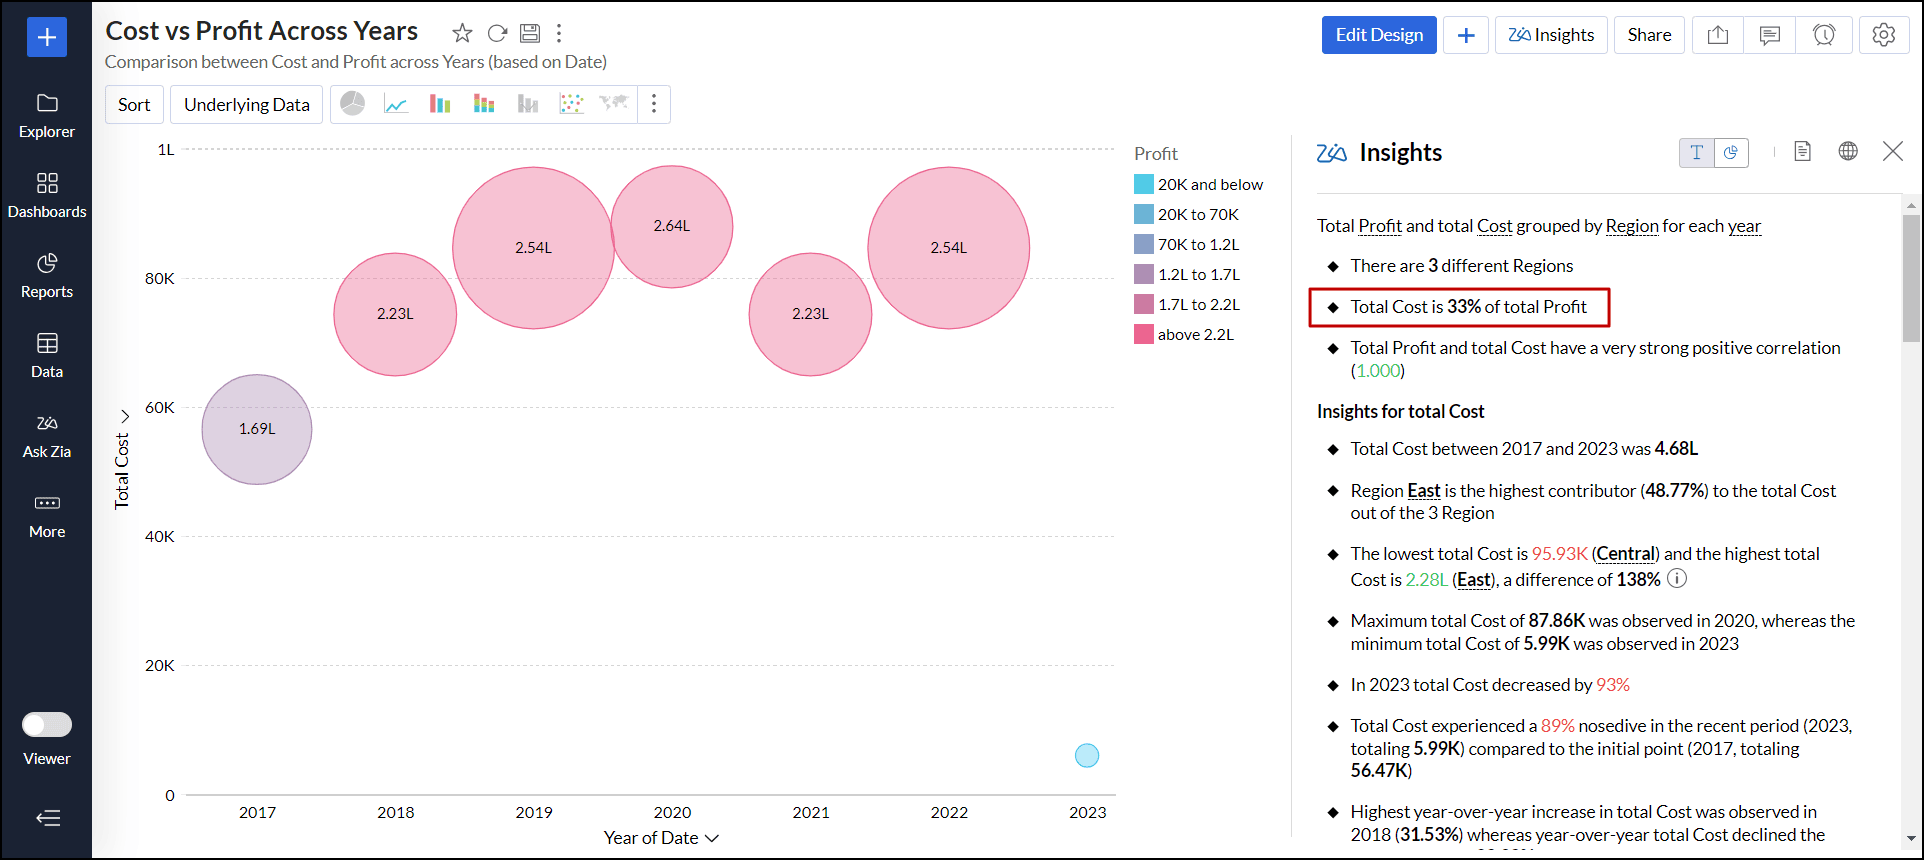Open the Underlying Data view
Screen dimensions: 1924x860
[x=247, y=104]
